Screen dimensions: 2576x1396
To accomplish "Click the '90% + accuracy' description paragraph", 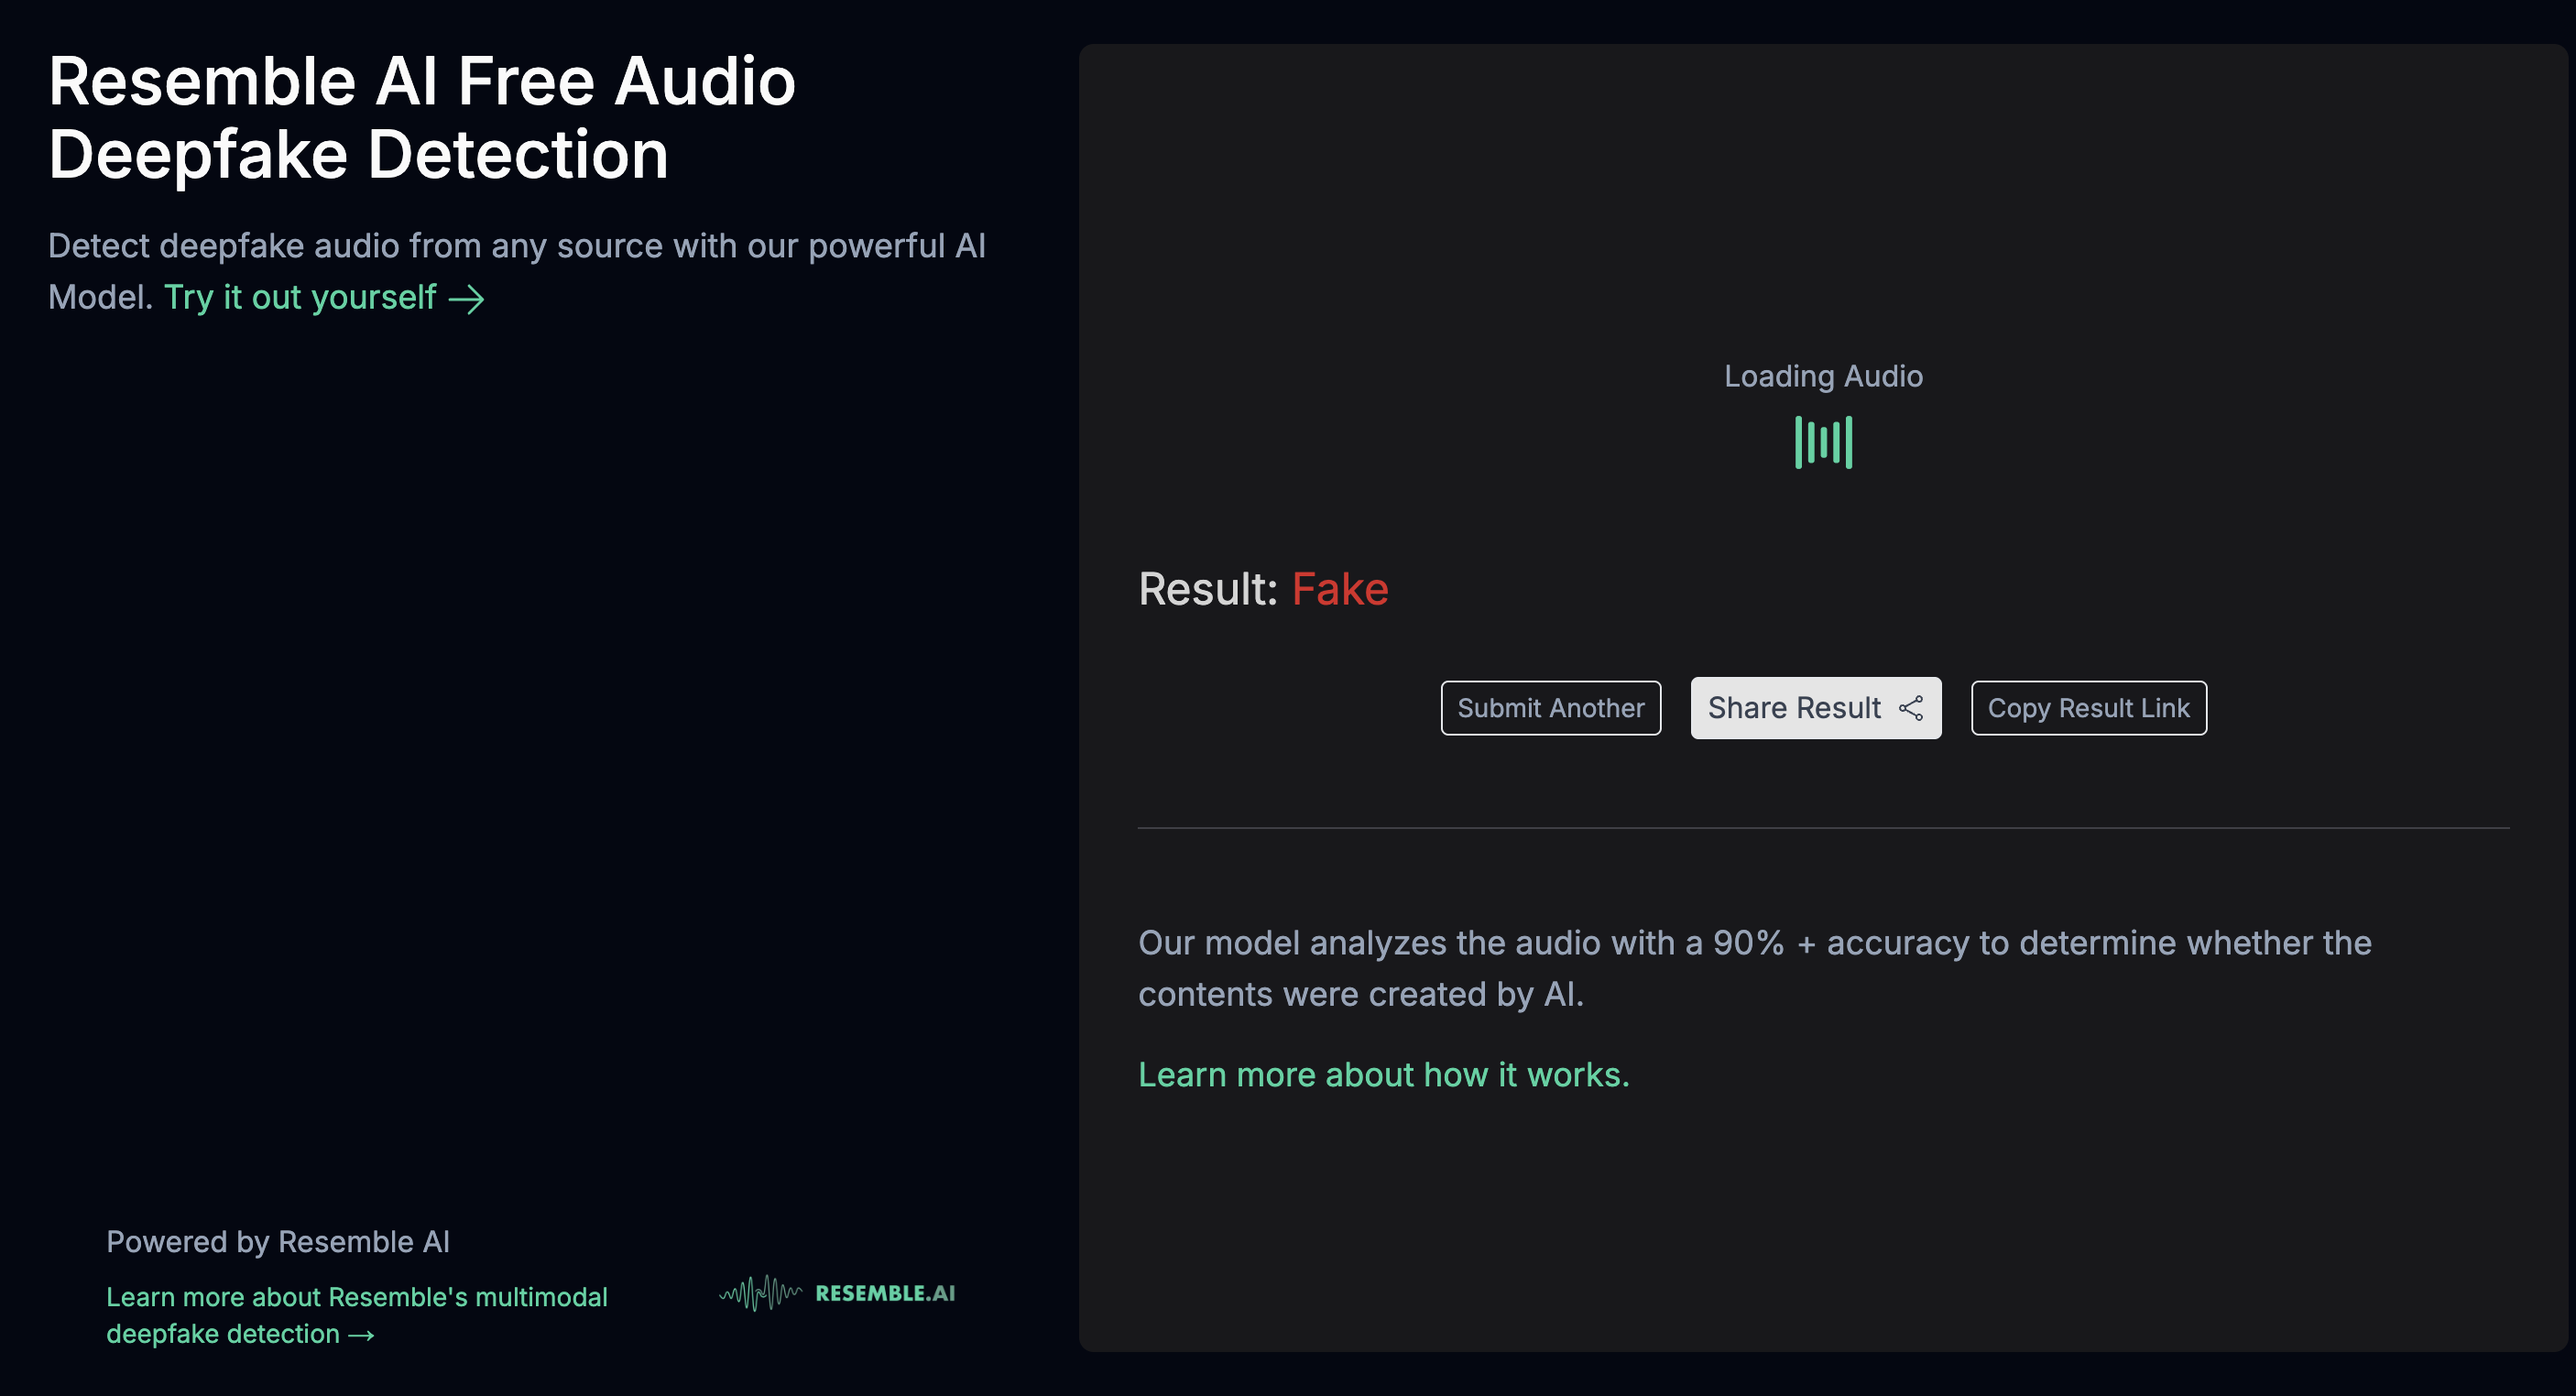I will tap(1754, 968).
